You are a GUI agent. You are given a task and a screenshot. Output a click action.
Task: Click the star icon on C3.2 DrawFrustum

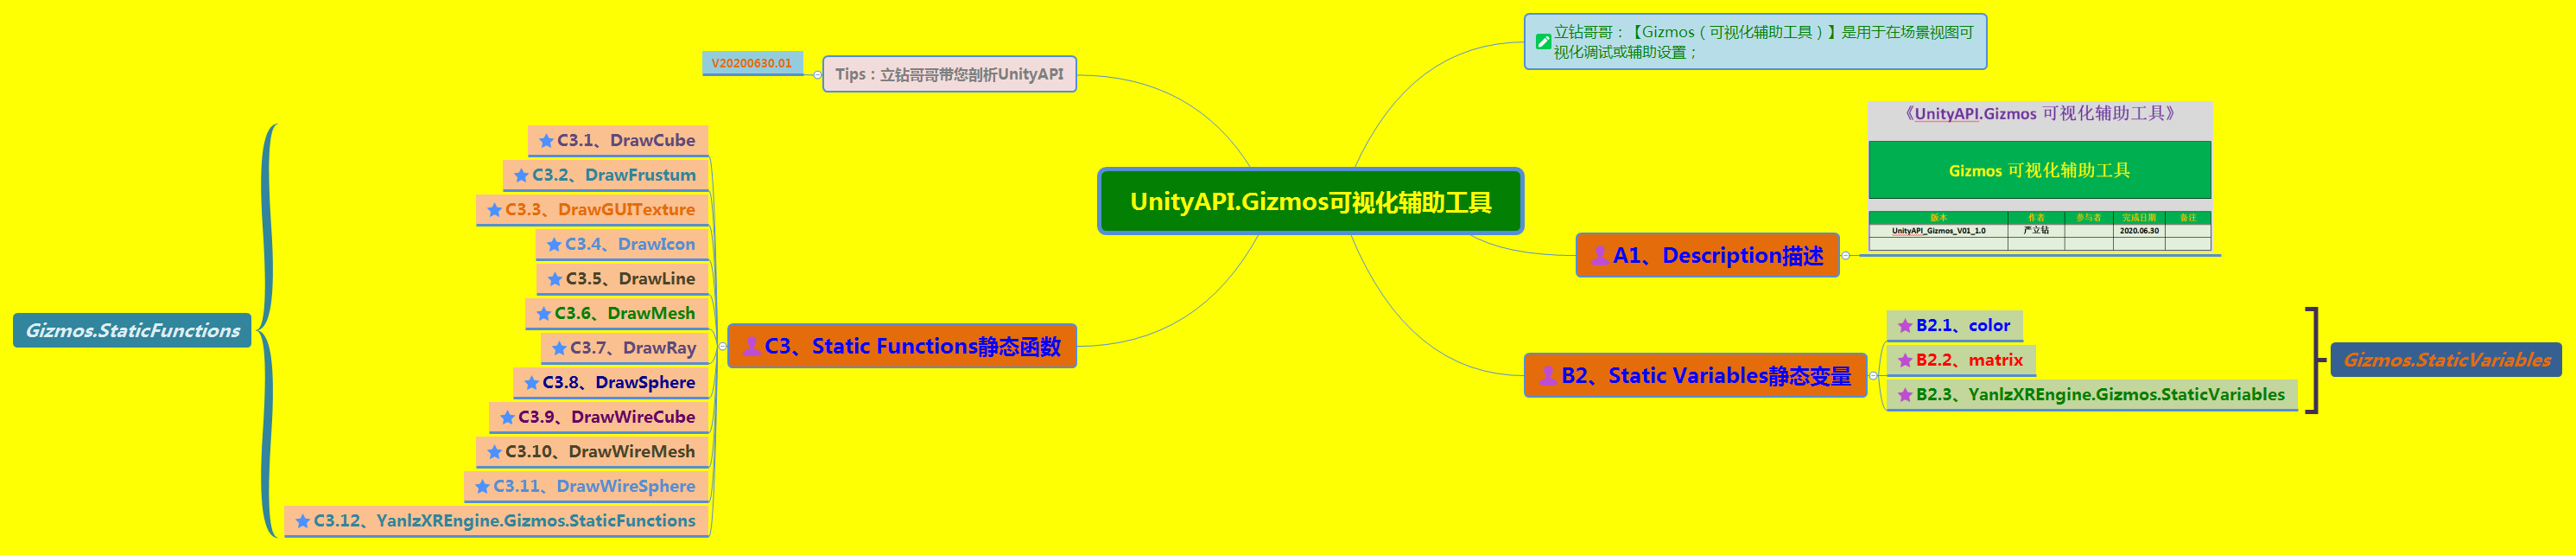point(521,175)
